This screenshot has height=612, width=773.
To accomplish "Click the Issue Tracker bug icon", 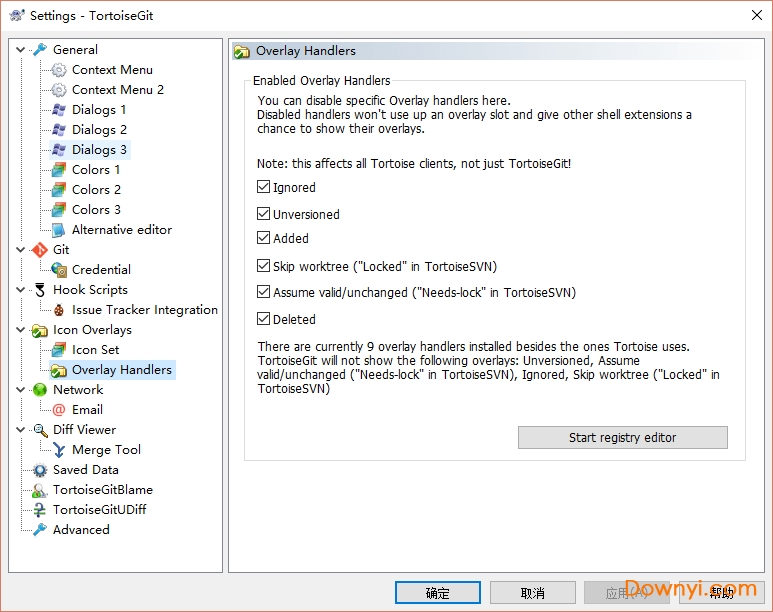I will [x=59, y=310].
